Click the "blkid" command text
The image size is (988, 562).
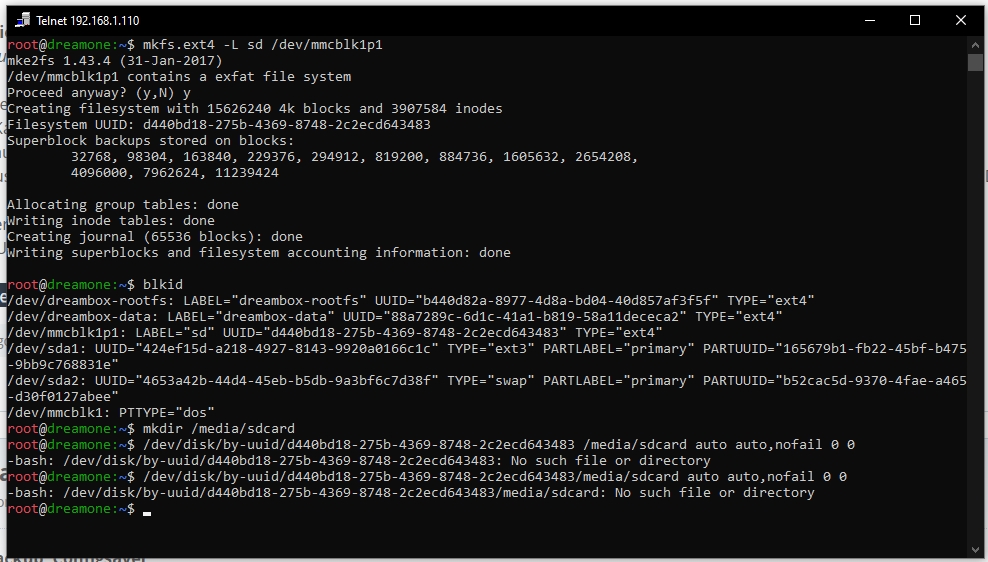tap(163, 285)
